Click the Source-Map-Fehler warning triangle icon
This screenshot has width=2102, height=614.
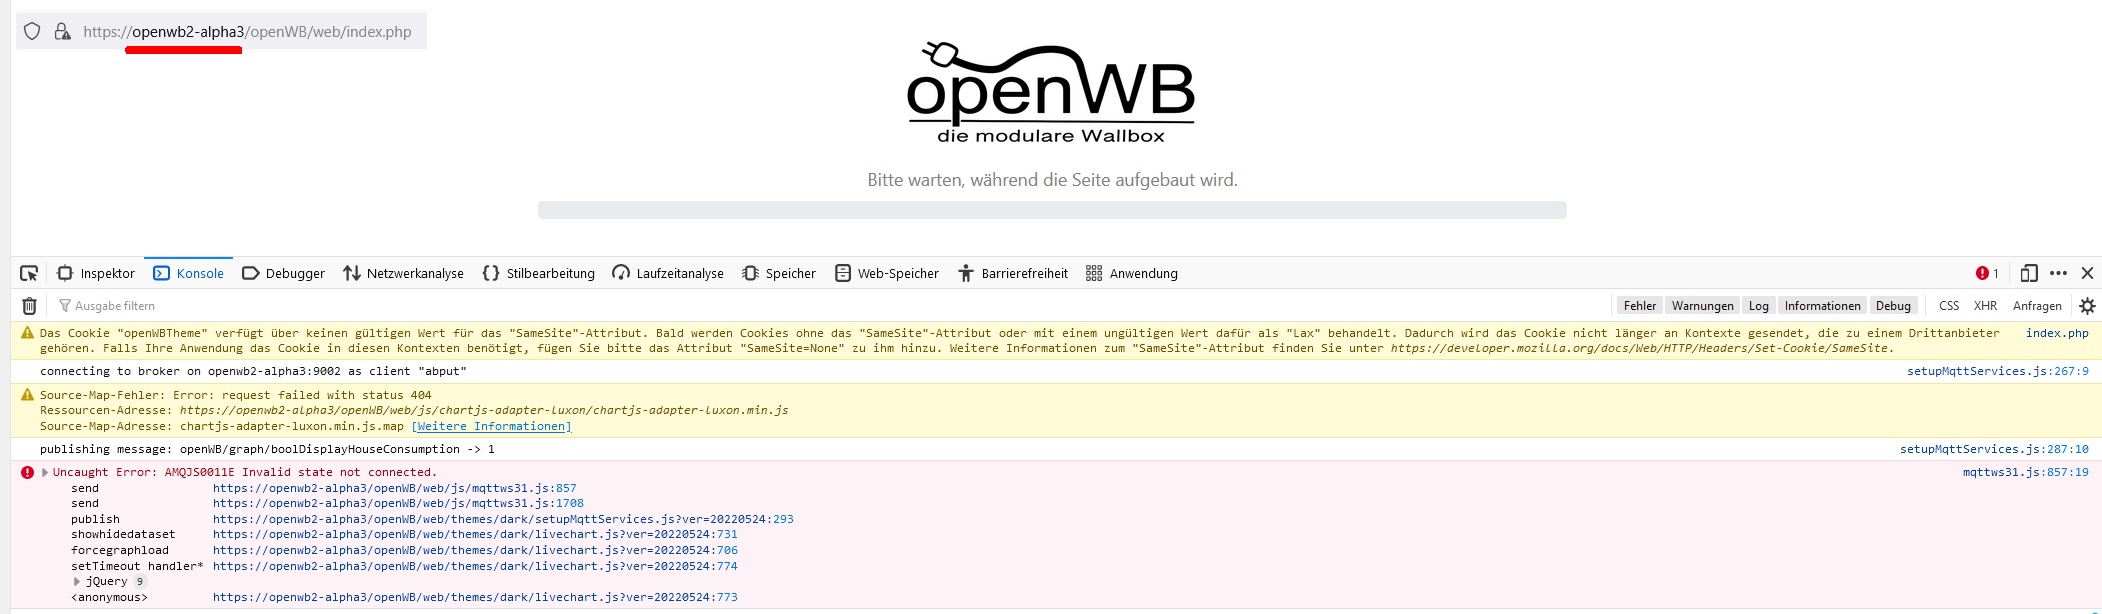27,395
